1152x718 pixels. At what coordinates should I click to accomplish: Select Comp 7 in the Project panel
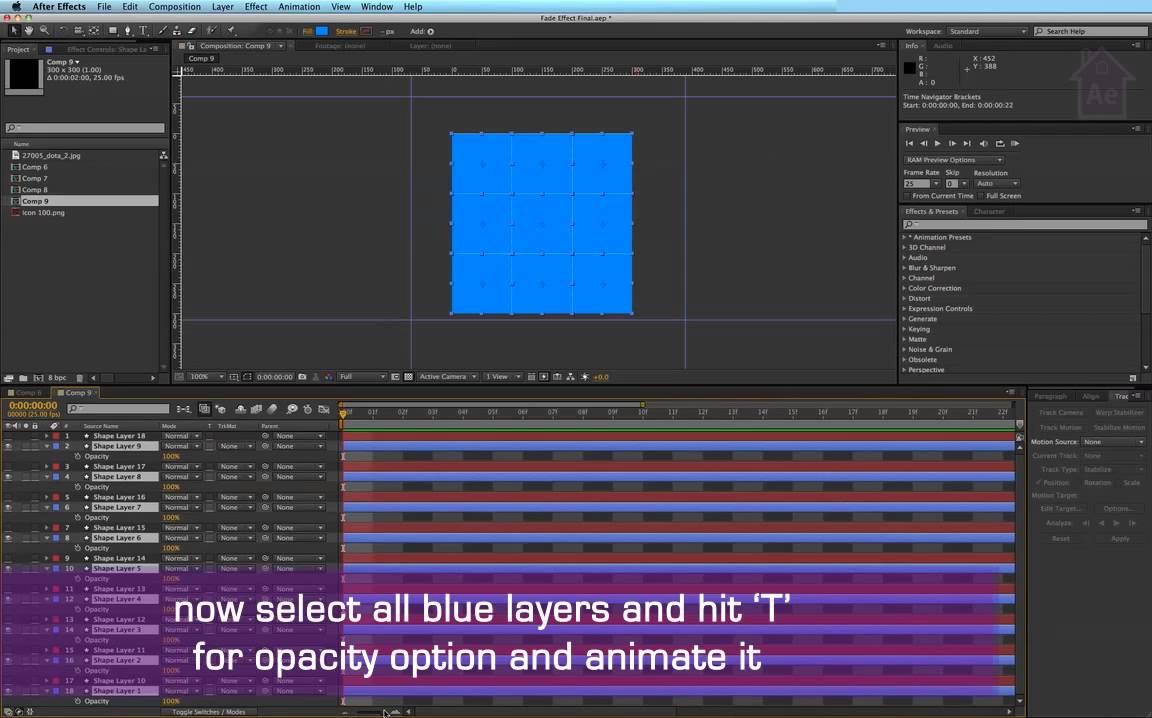(35, 179)
